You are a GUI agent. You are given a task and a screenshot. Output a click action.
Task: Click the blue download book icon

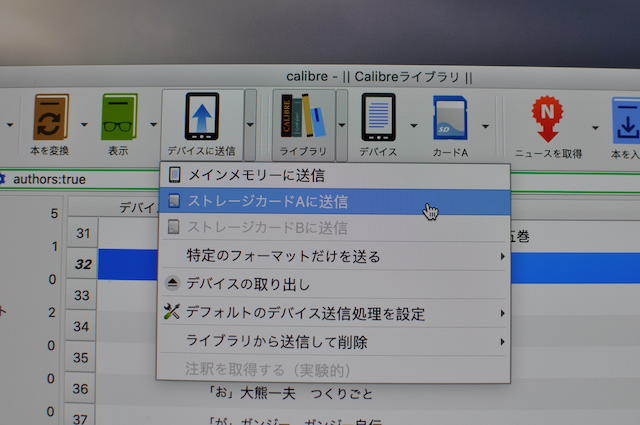coord(627,121)
